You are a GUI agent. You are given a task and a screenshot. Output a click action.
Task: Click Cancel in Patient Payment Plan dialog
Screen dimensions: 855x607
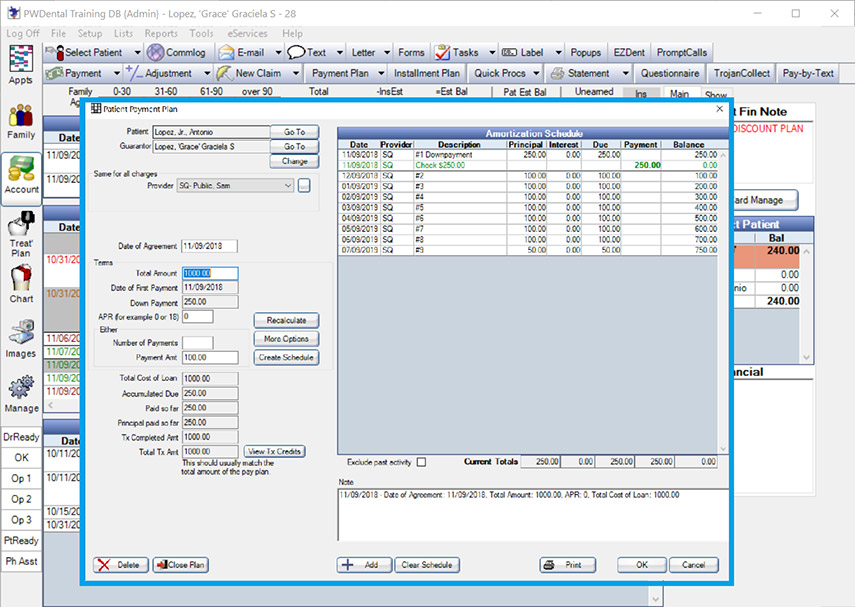[694, 565]
